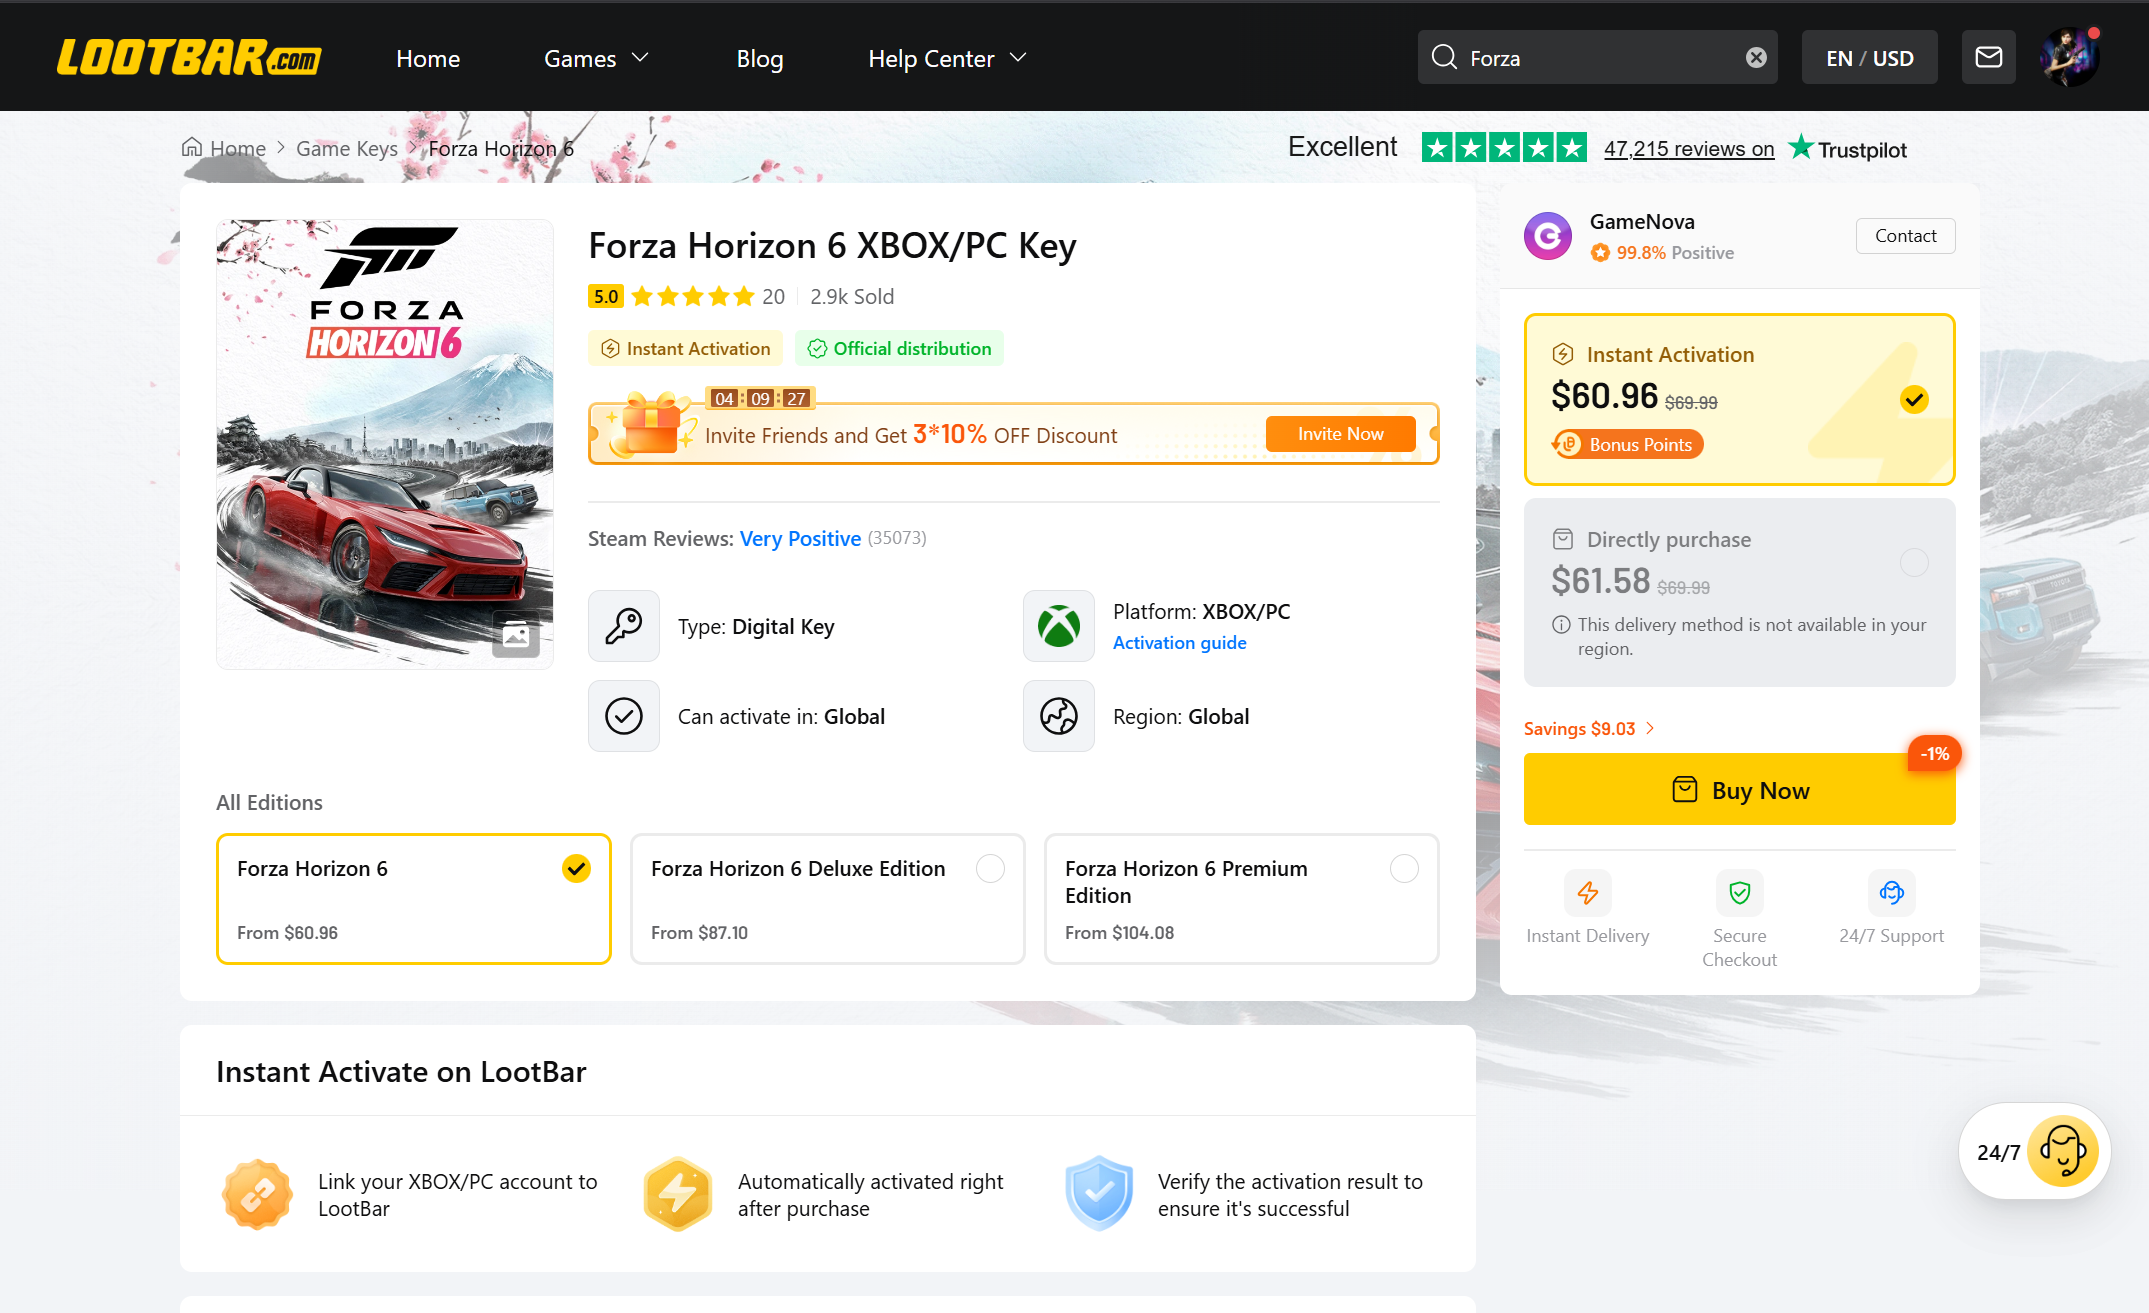Image resolution: width=2149 pixels, height=1313 pixels.
Task: Open the 24/7 live chat widget
Action: [x=2035, y=1152]
